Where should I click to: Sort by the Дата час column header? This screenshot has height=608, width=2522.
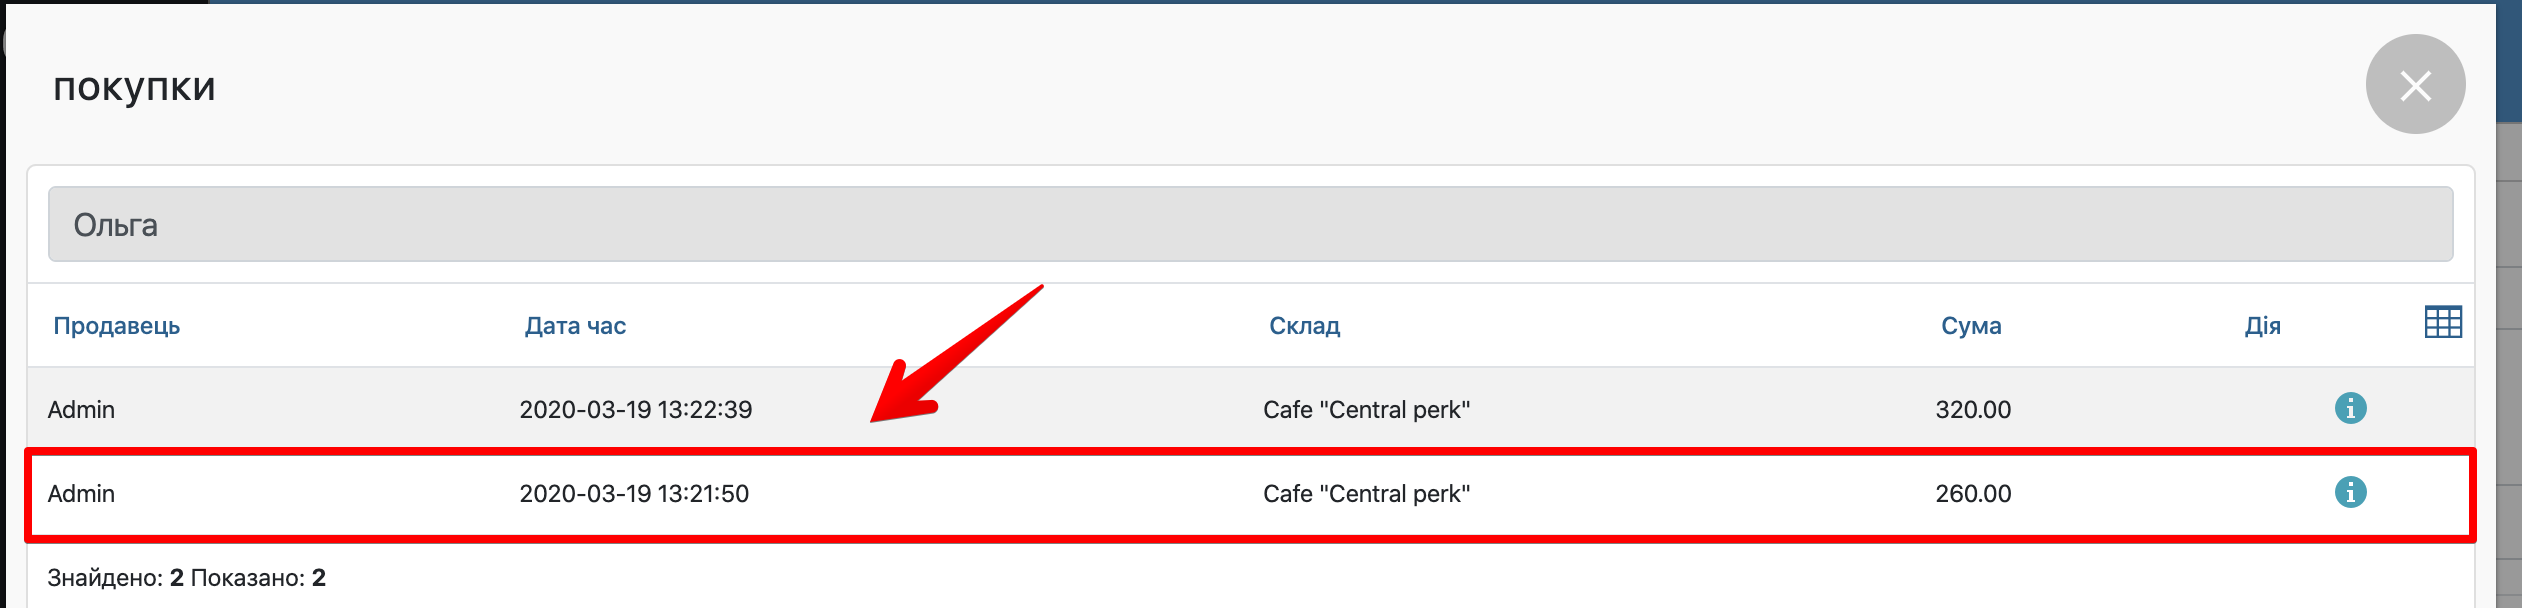point(575,326)
